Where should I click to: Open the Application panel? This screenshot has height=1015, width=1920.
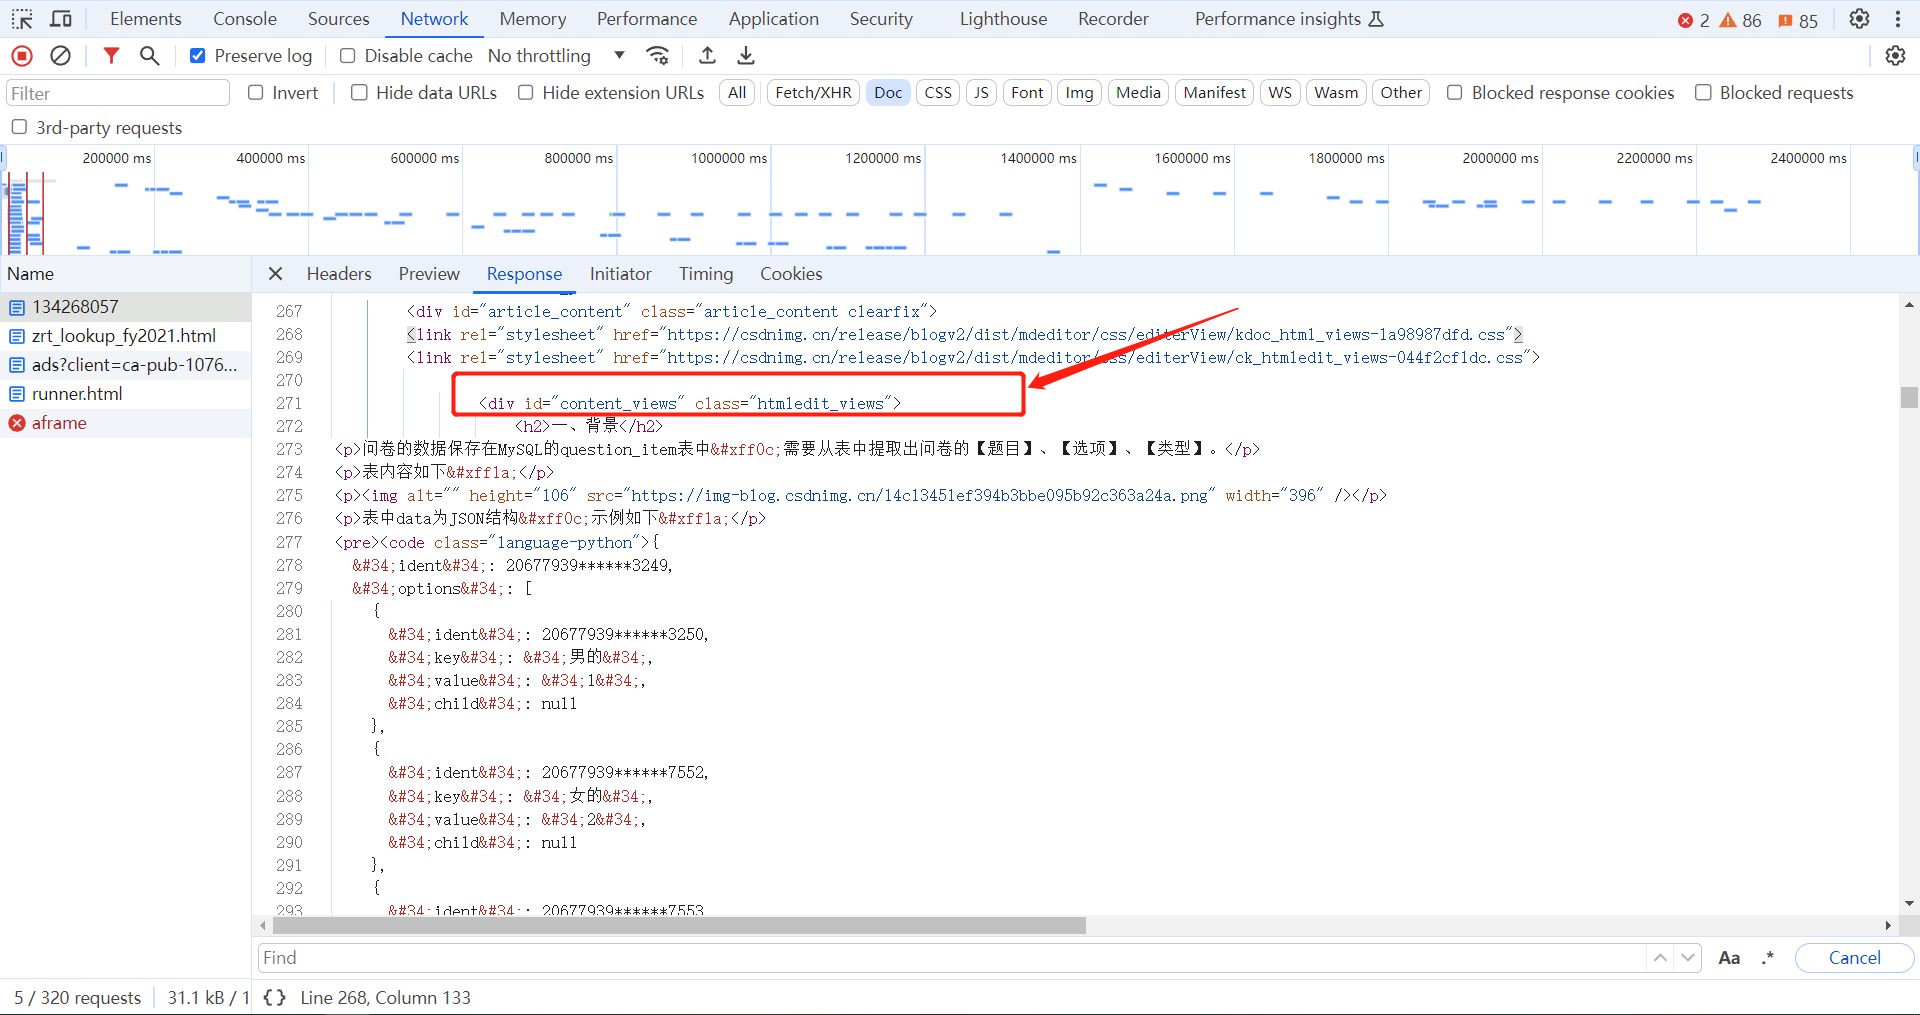[773, 19]
